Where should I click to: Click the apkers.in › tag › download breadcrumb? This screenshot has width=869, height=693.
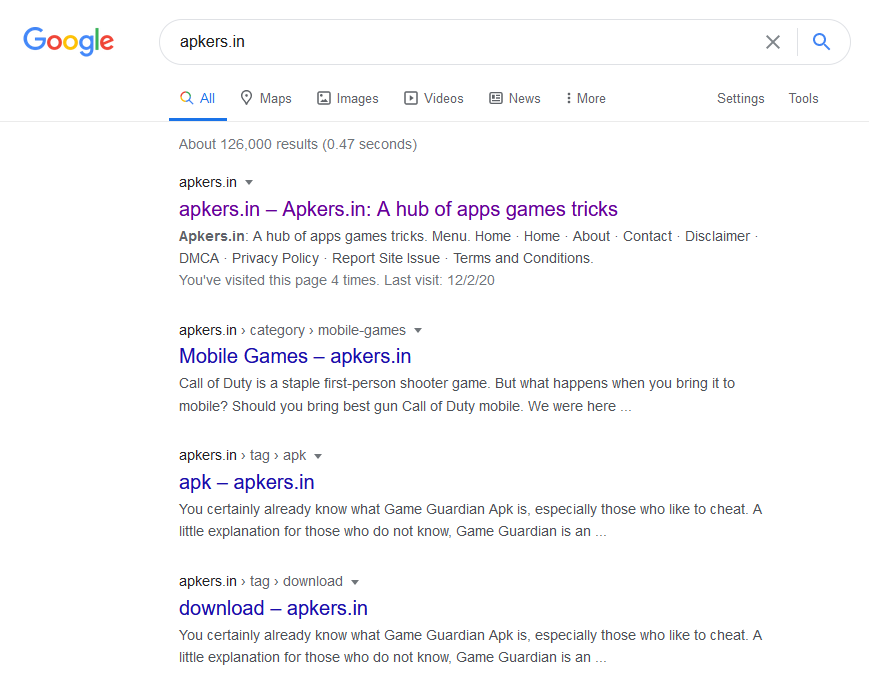point(260,582)
